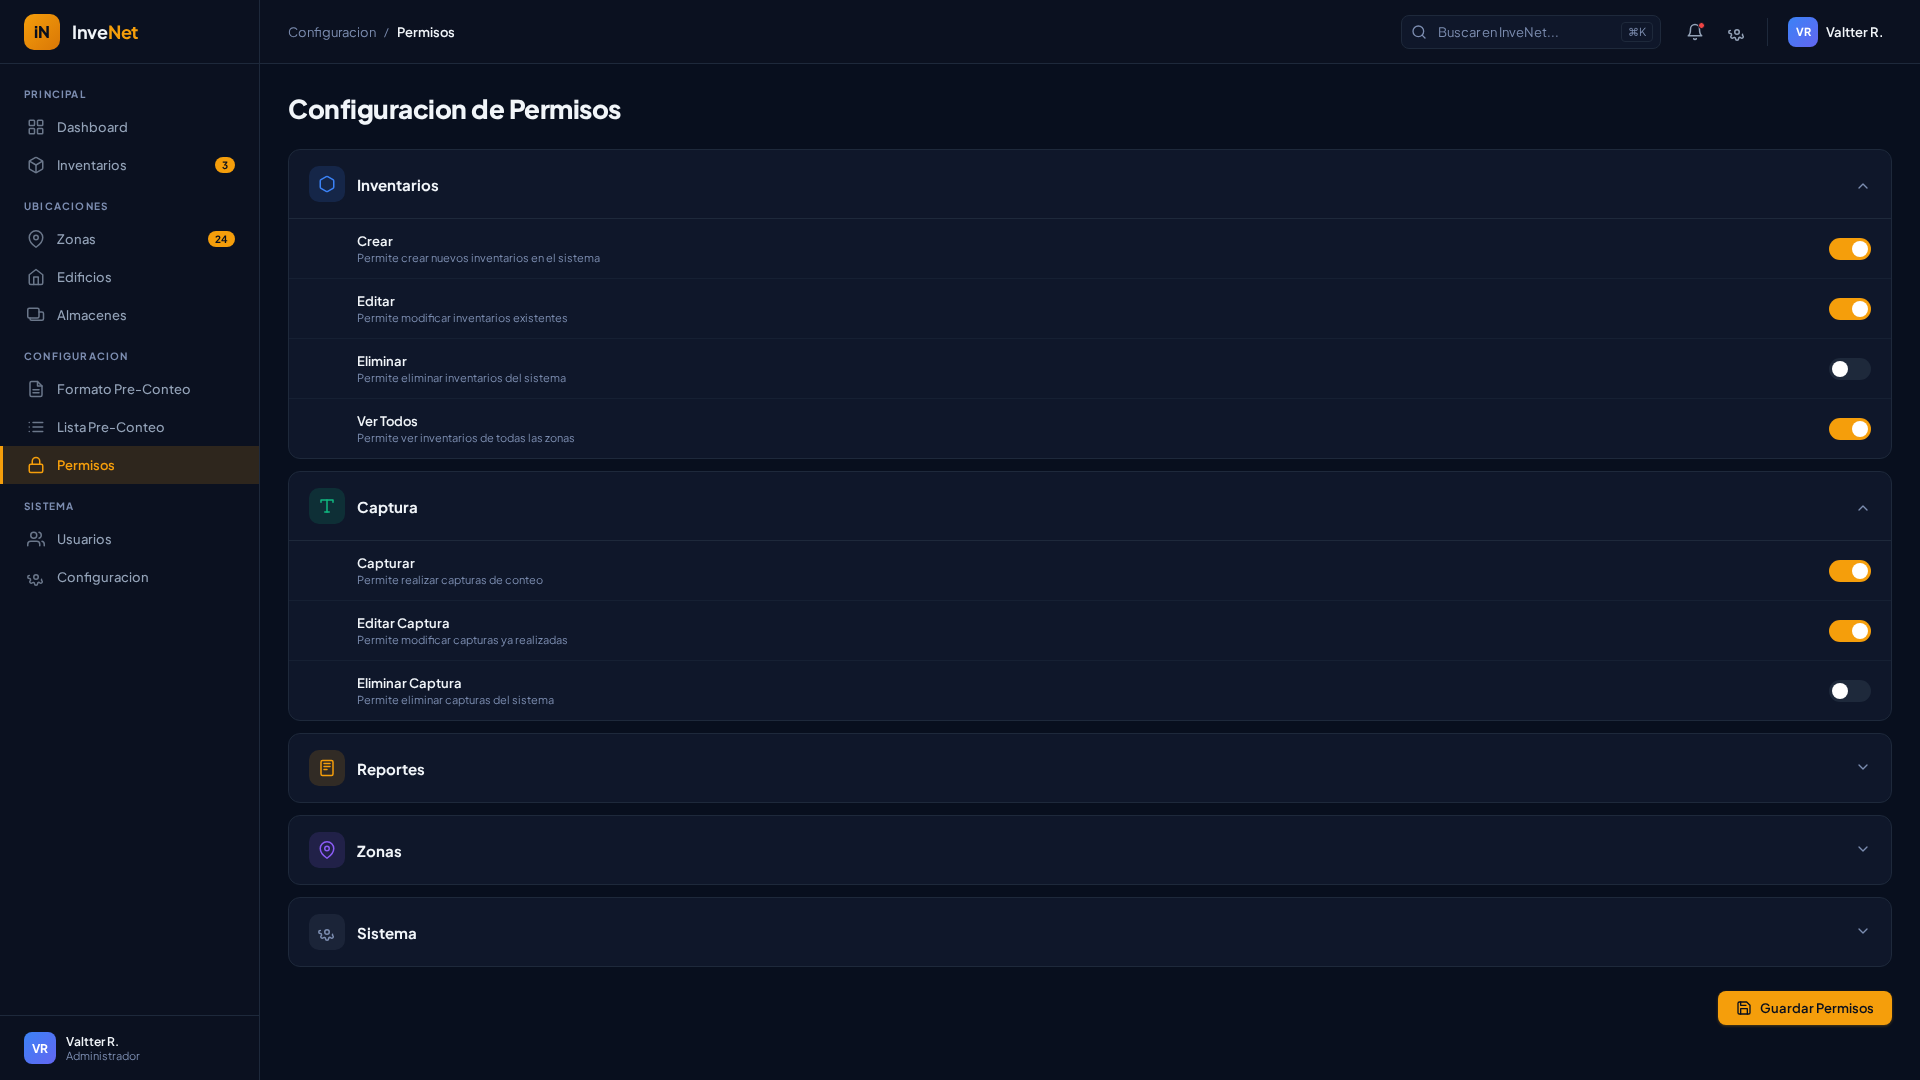Click the InveNet logo icon

coord(42,32)
